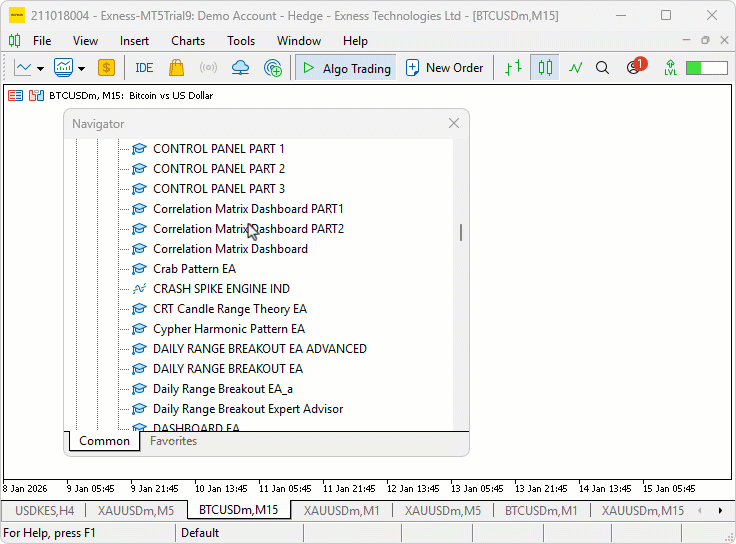Open the chart type line icon

[x=23, y=68]
